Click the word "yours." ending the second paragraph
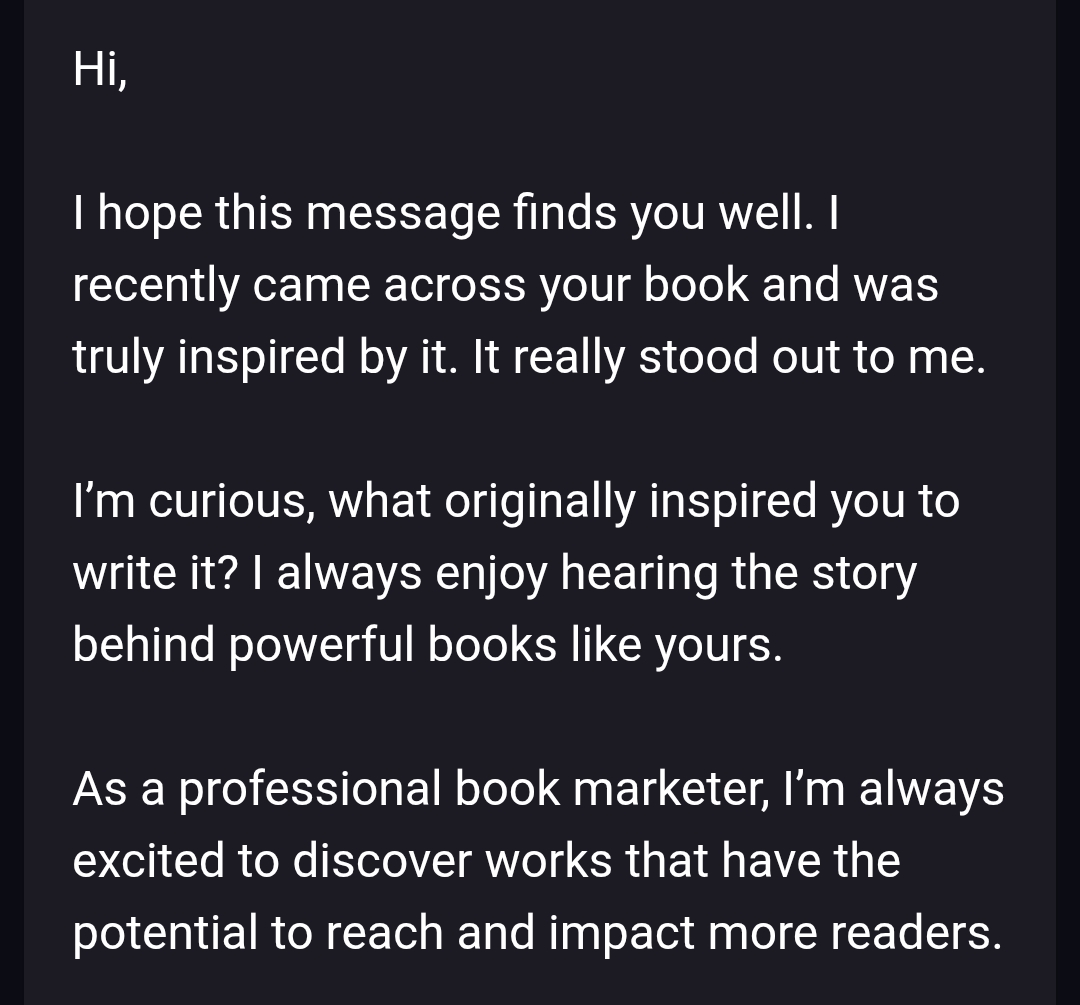1080x1005 pixels. coord(718,646)
